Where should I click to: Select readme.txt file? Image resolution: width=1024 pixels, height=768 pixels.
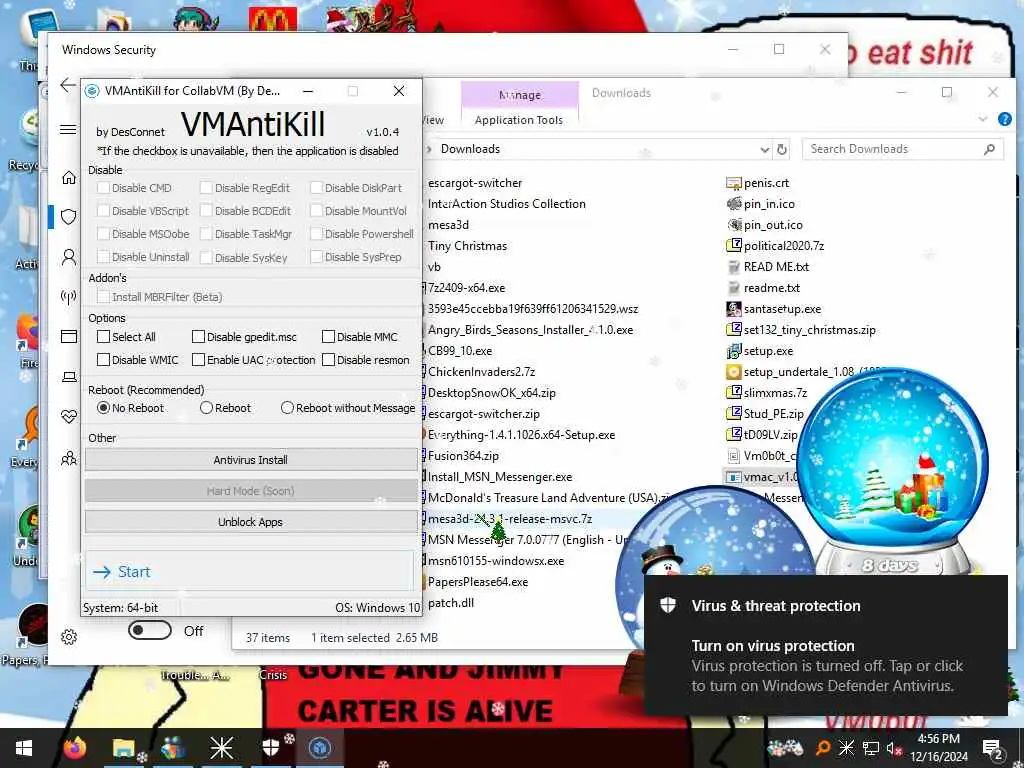click(x=763, y=288)
